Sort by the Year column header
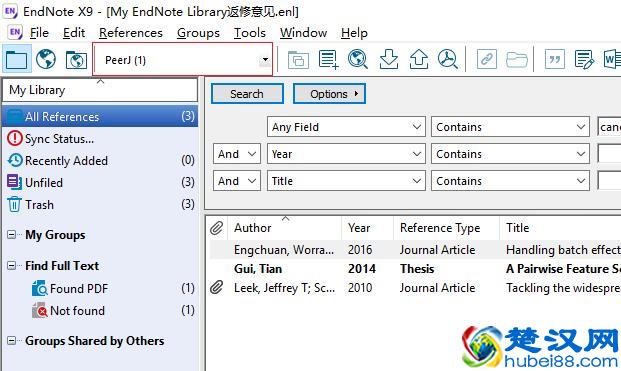The image size is (621, 371). [x=368, y=228]
